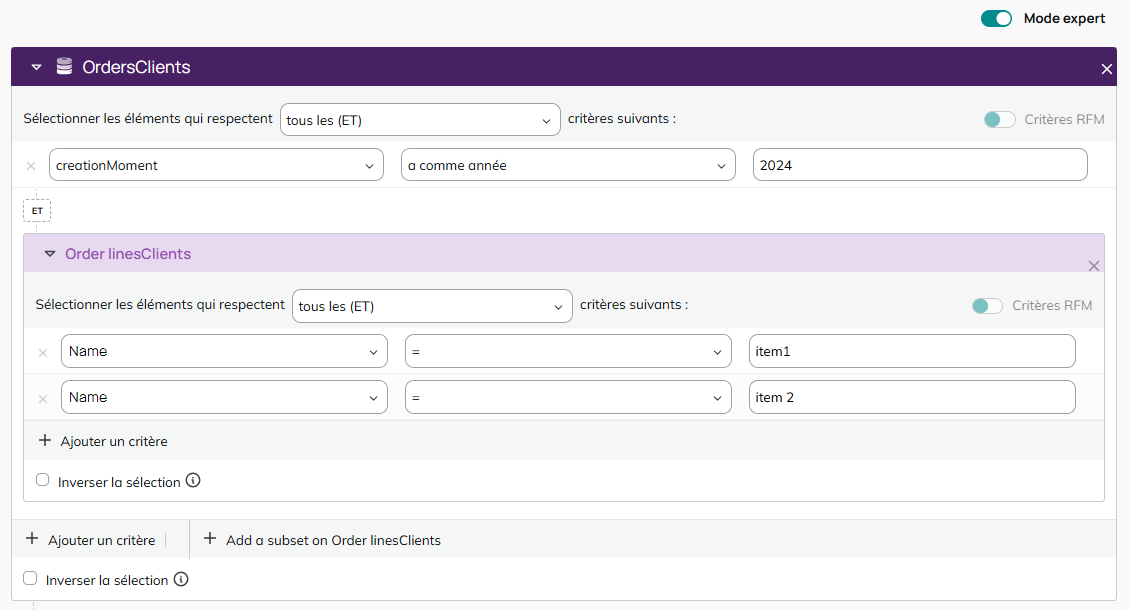Open OrdersClients 'tous les (ET)' dropdown
Viewport: 1129px width, 610px height.
click(x=420, y=120)
